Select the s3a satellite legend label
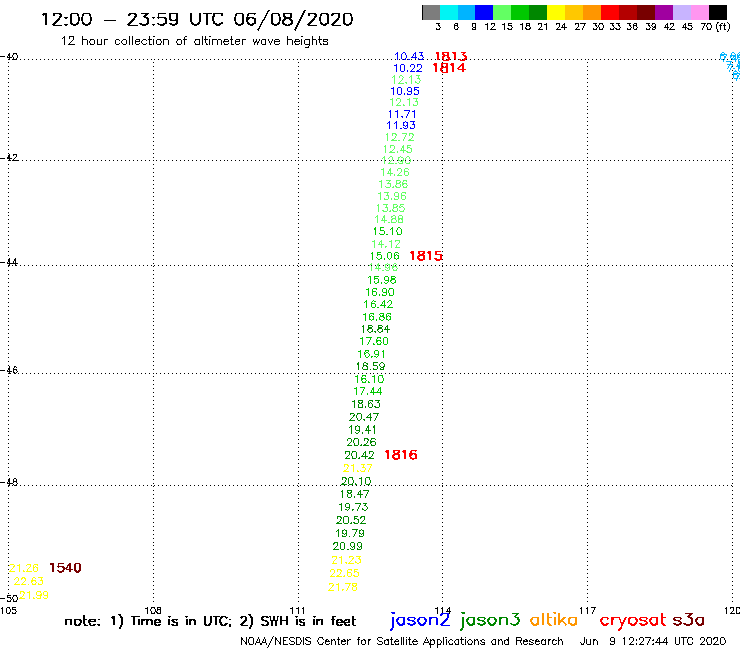 pos(689,620)
